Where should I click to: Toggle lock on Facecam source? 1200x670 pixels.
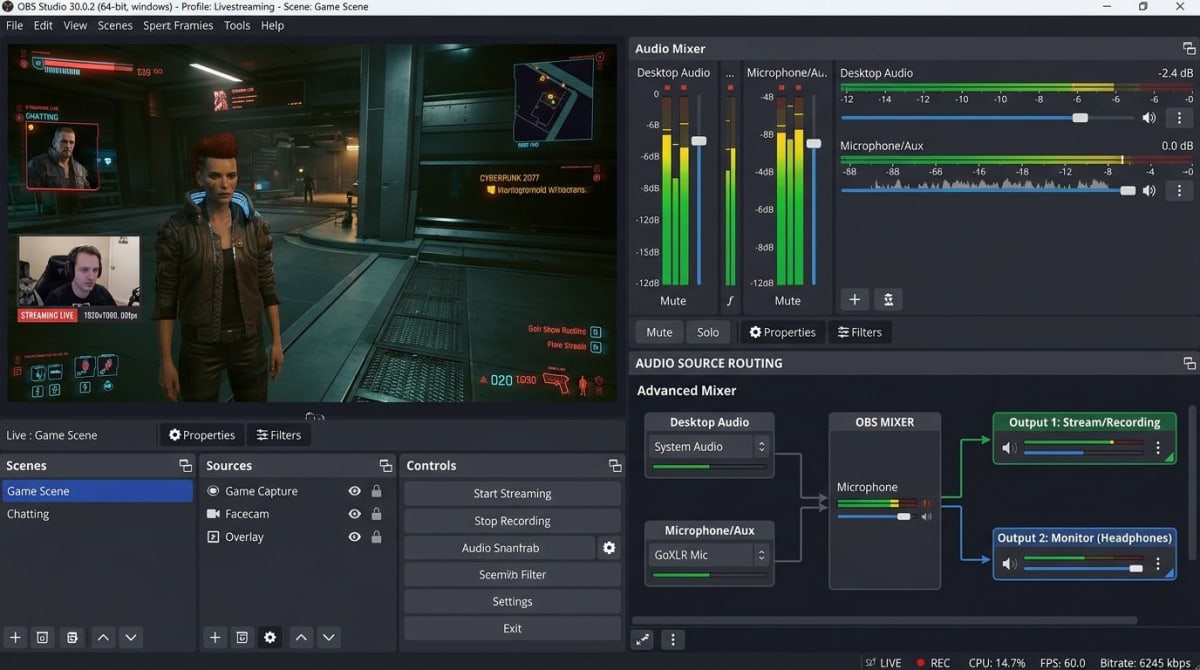(x=376, y=514)
